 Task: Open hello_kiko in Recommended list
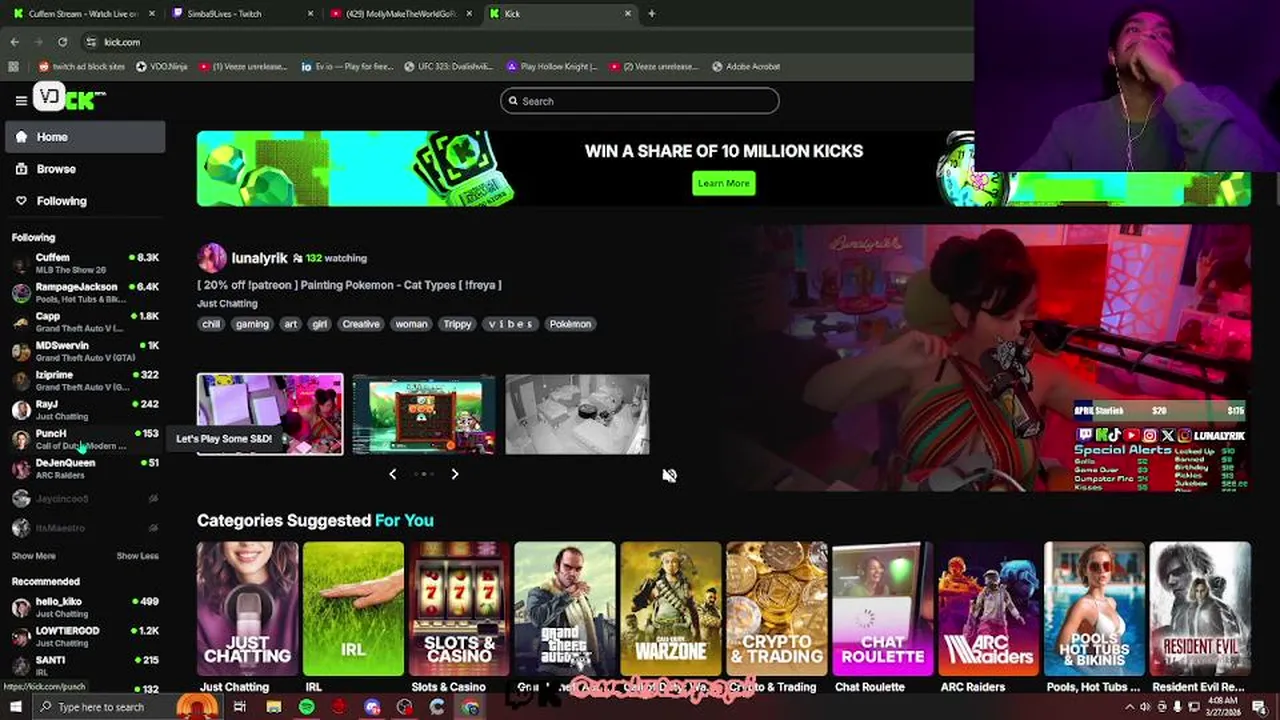85,607
